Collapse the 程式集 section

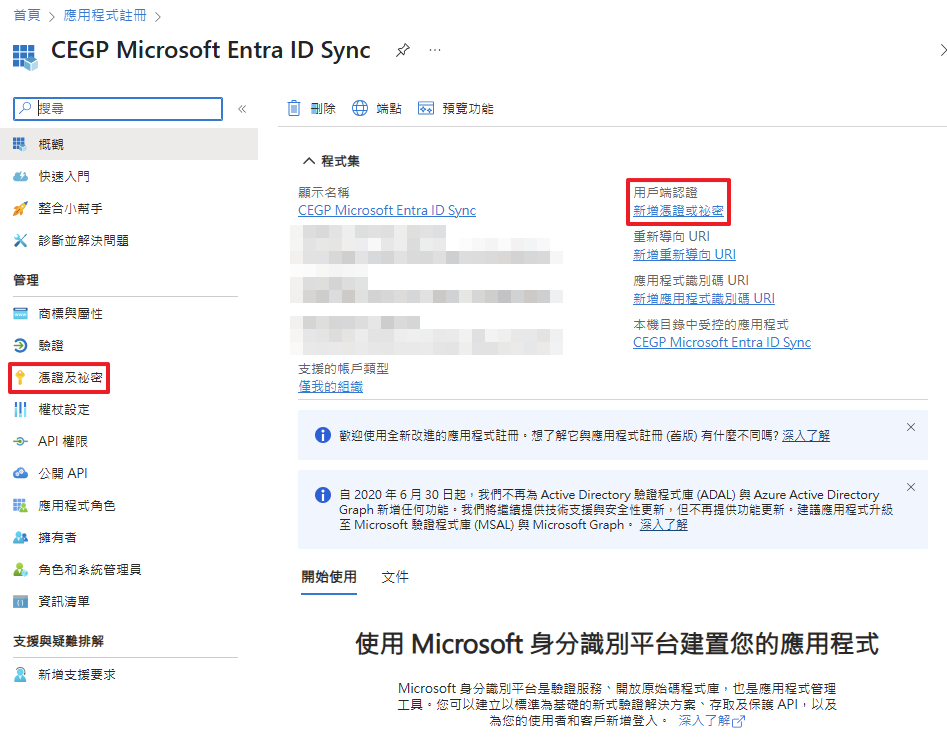pos(308,160)
